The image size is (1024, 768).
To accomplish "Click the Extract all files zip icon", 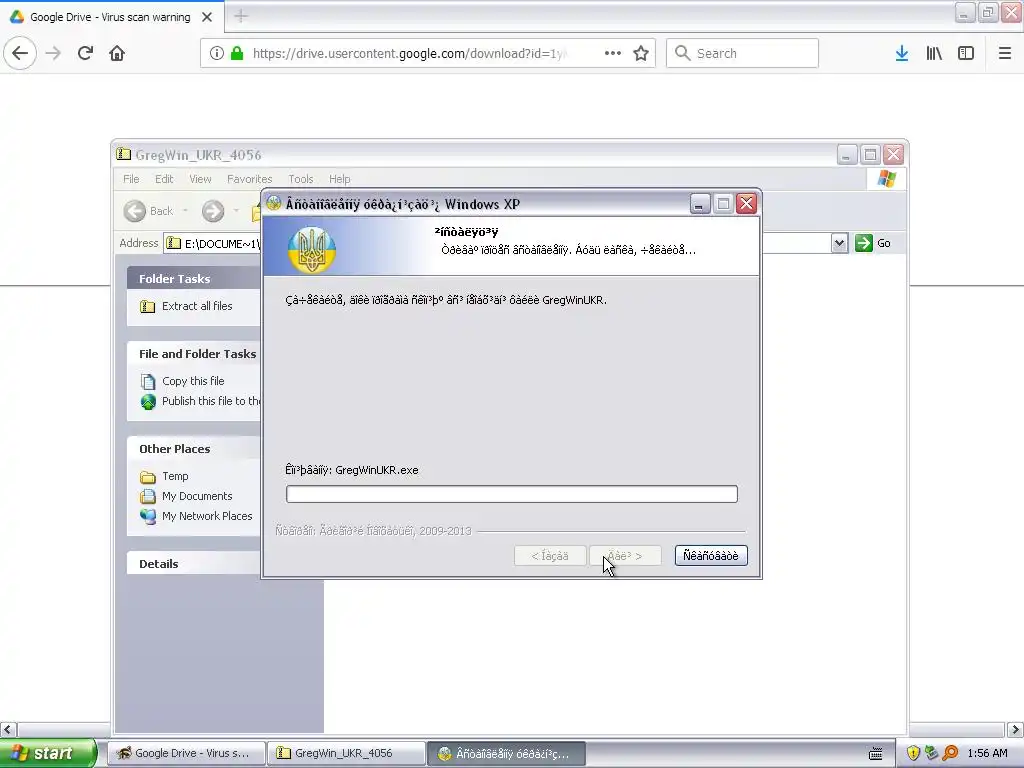I will [x=148, y=306].
